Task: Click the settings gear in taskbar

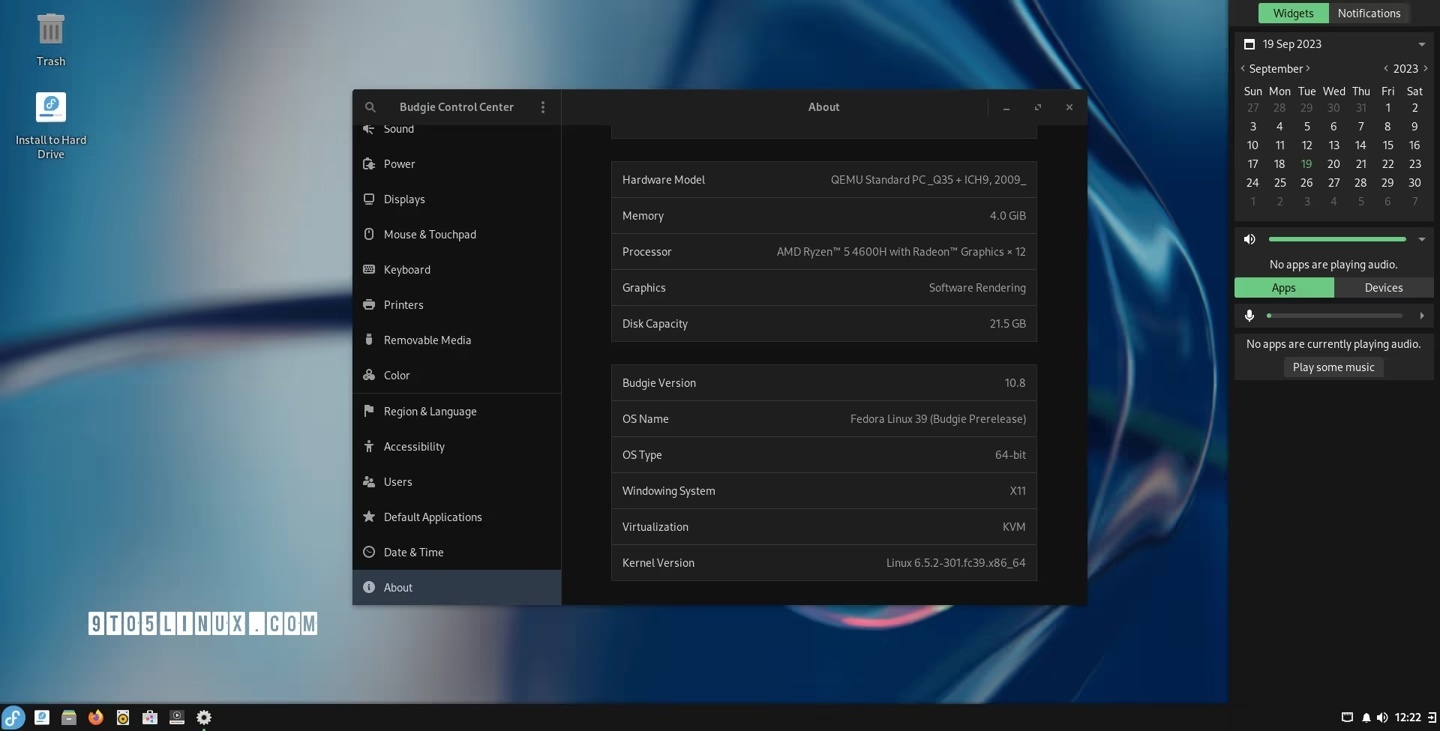Action: 204,717
